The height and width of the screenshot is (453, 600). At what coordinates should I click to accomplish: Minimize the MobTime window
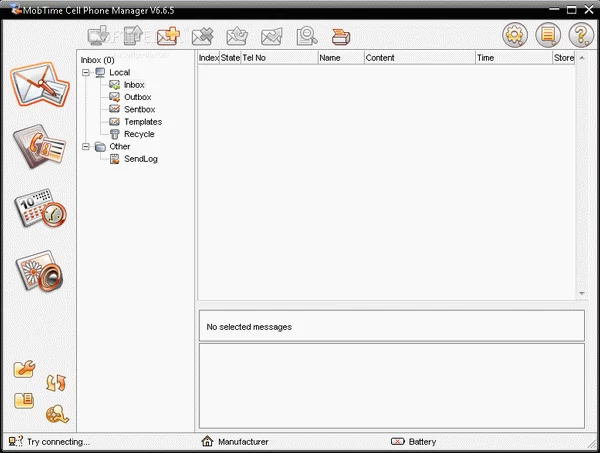point(554,9)
